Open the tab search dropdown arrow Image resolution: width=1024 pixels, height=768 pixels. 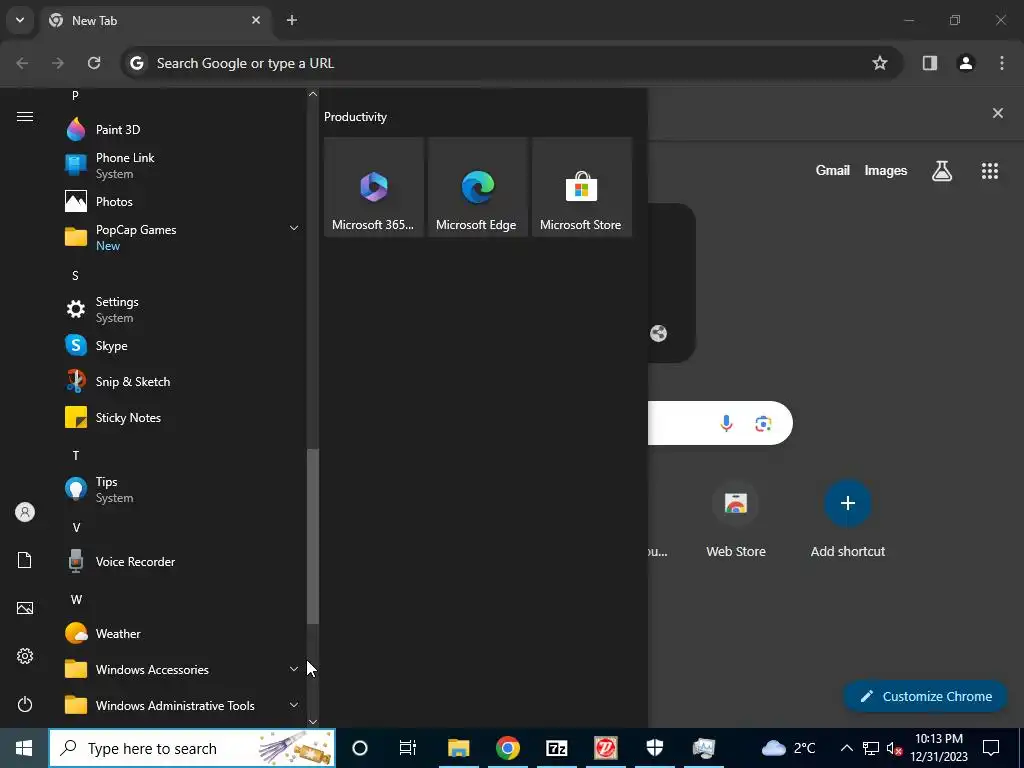coord(20,20)
